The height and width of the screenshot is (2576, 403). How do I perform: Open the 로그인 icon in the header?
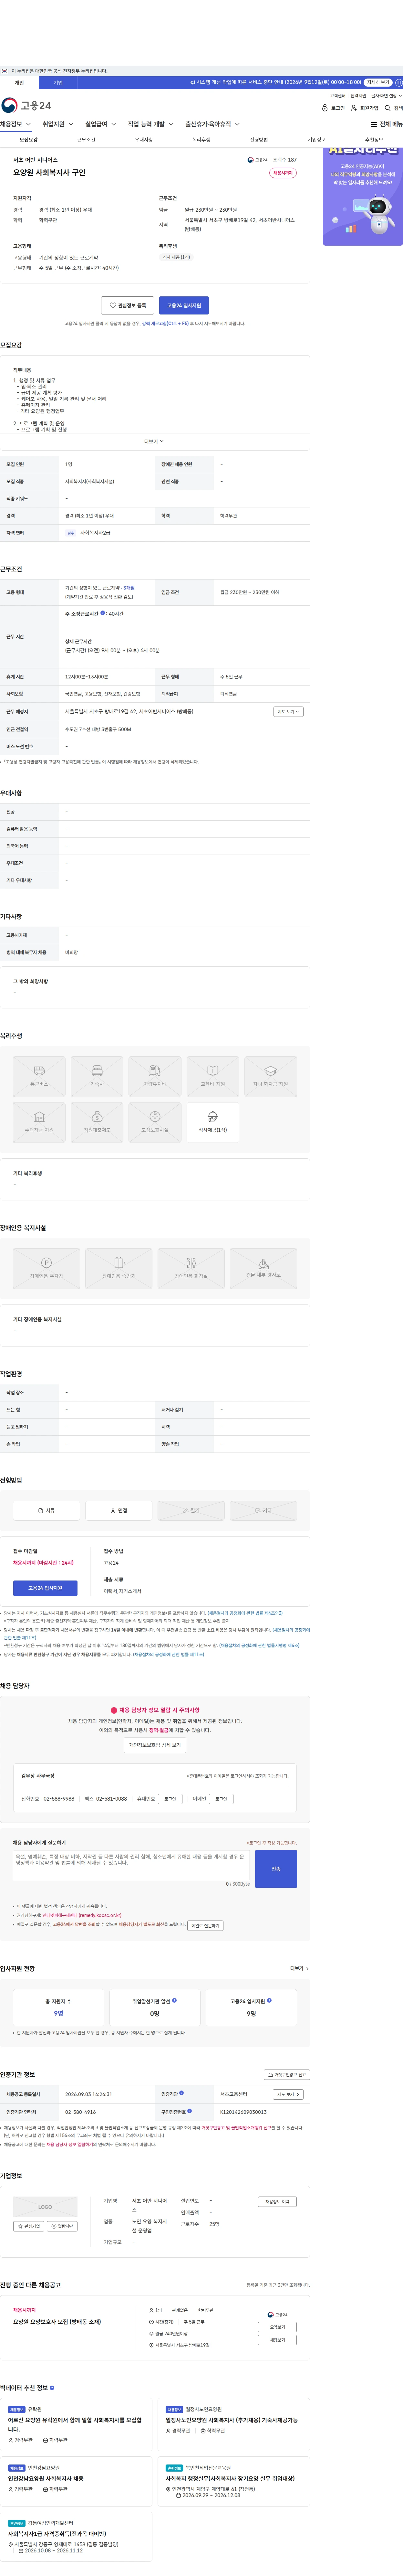325,108
